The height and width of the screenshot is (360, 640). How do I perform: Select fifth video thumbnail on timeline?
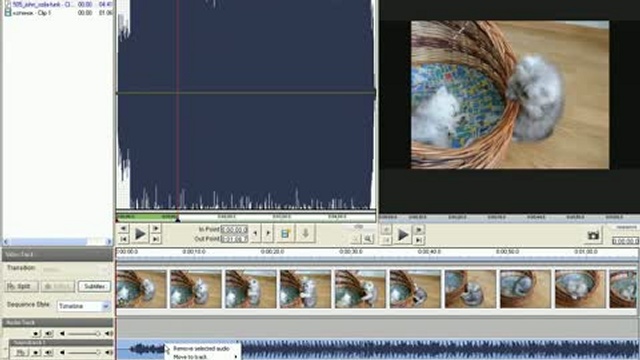click(360, 289)
